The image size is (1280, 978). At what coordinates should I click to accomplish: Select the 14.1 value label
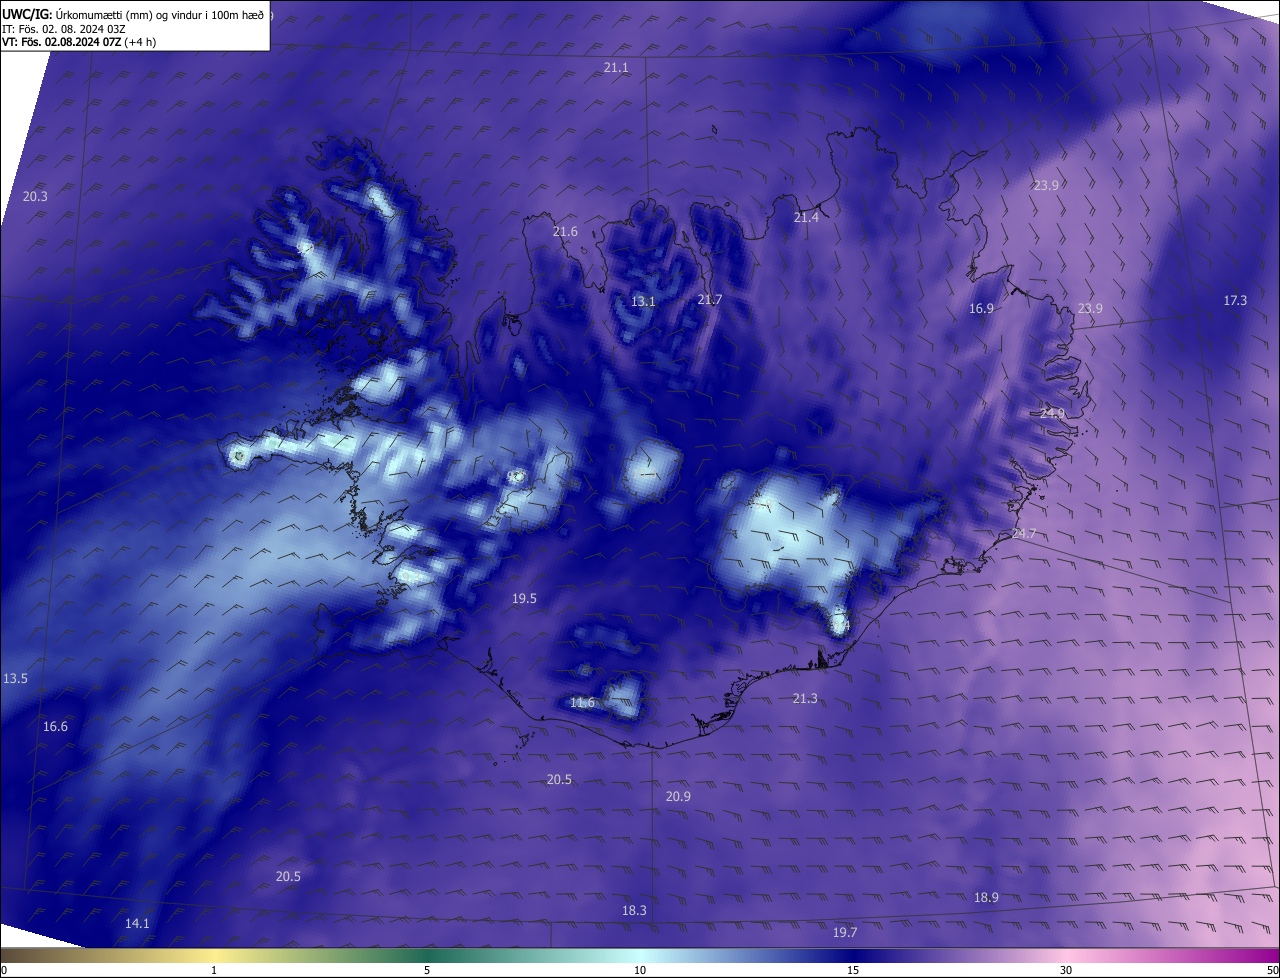coord(137,924)
